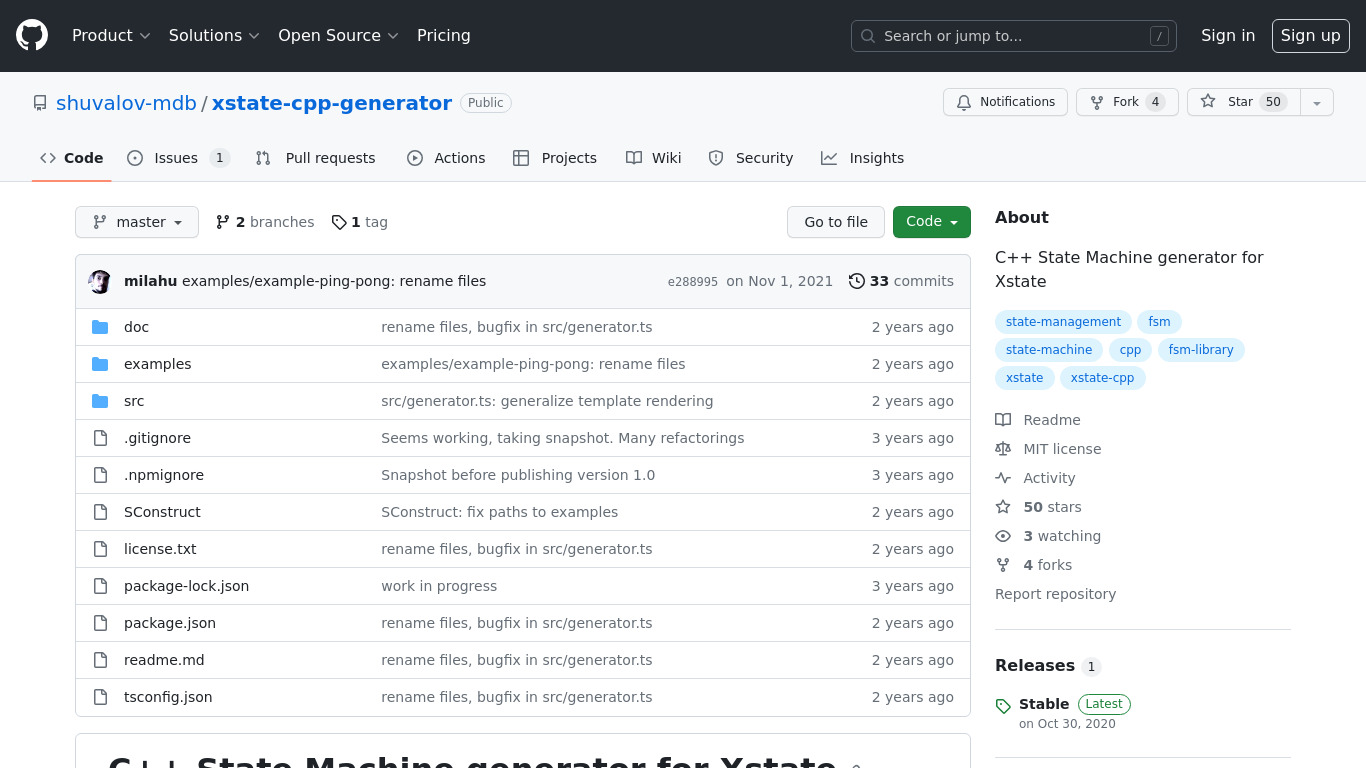Image resolution: width=1366 pixels, height=768 pixels.
Task: Focus the Search or jump to field
Action: click(x=1014, y=36)
